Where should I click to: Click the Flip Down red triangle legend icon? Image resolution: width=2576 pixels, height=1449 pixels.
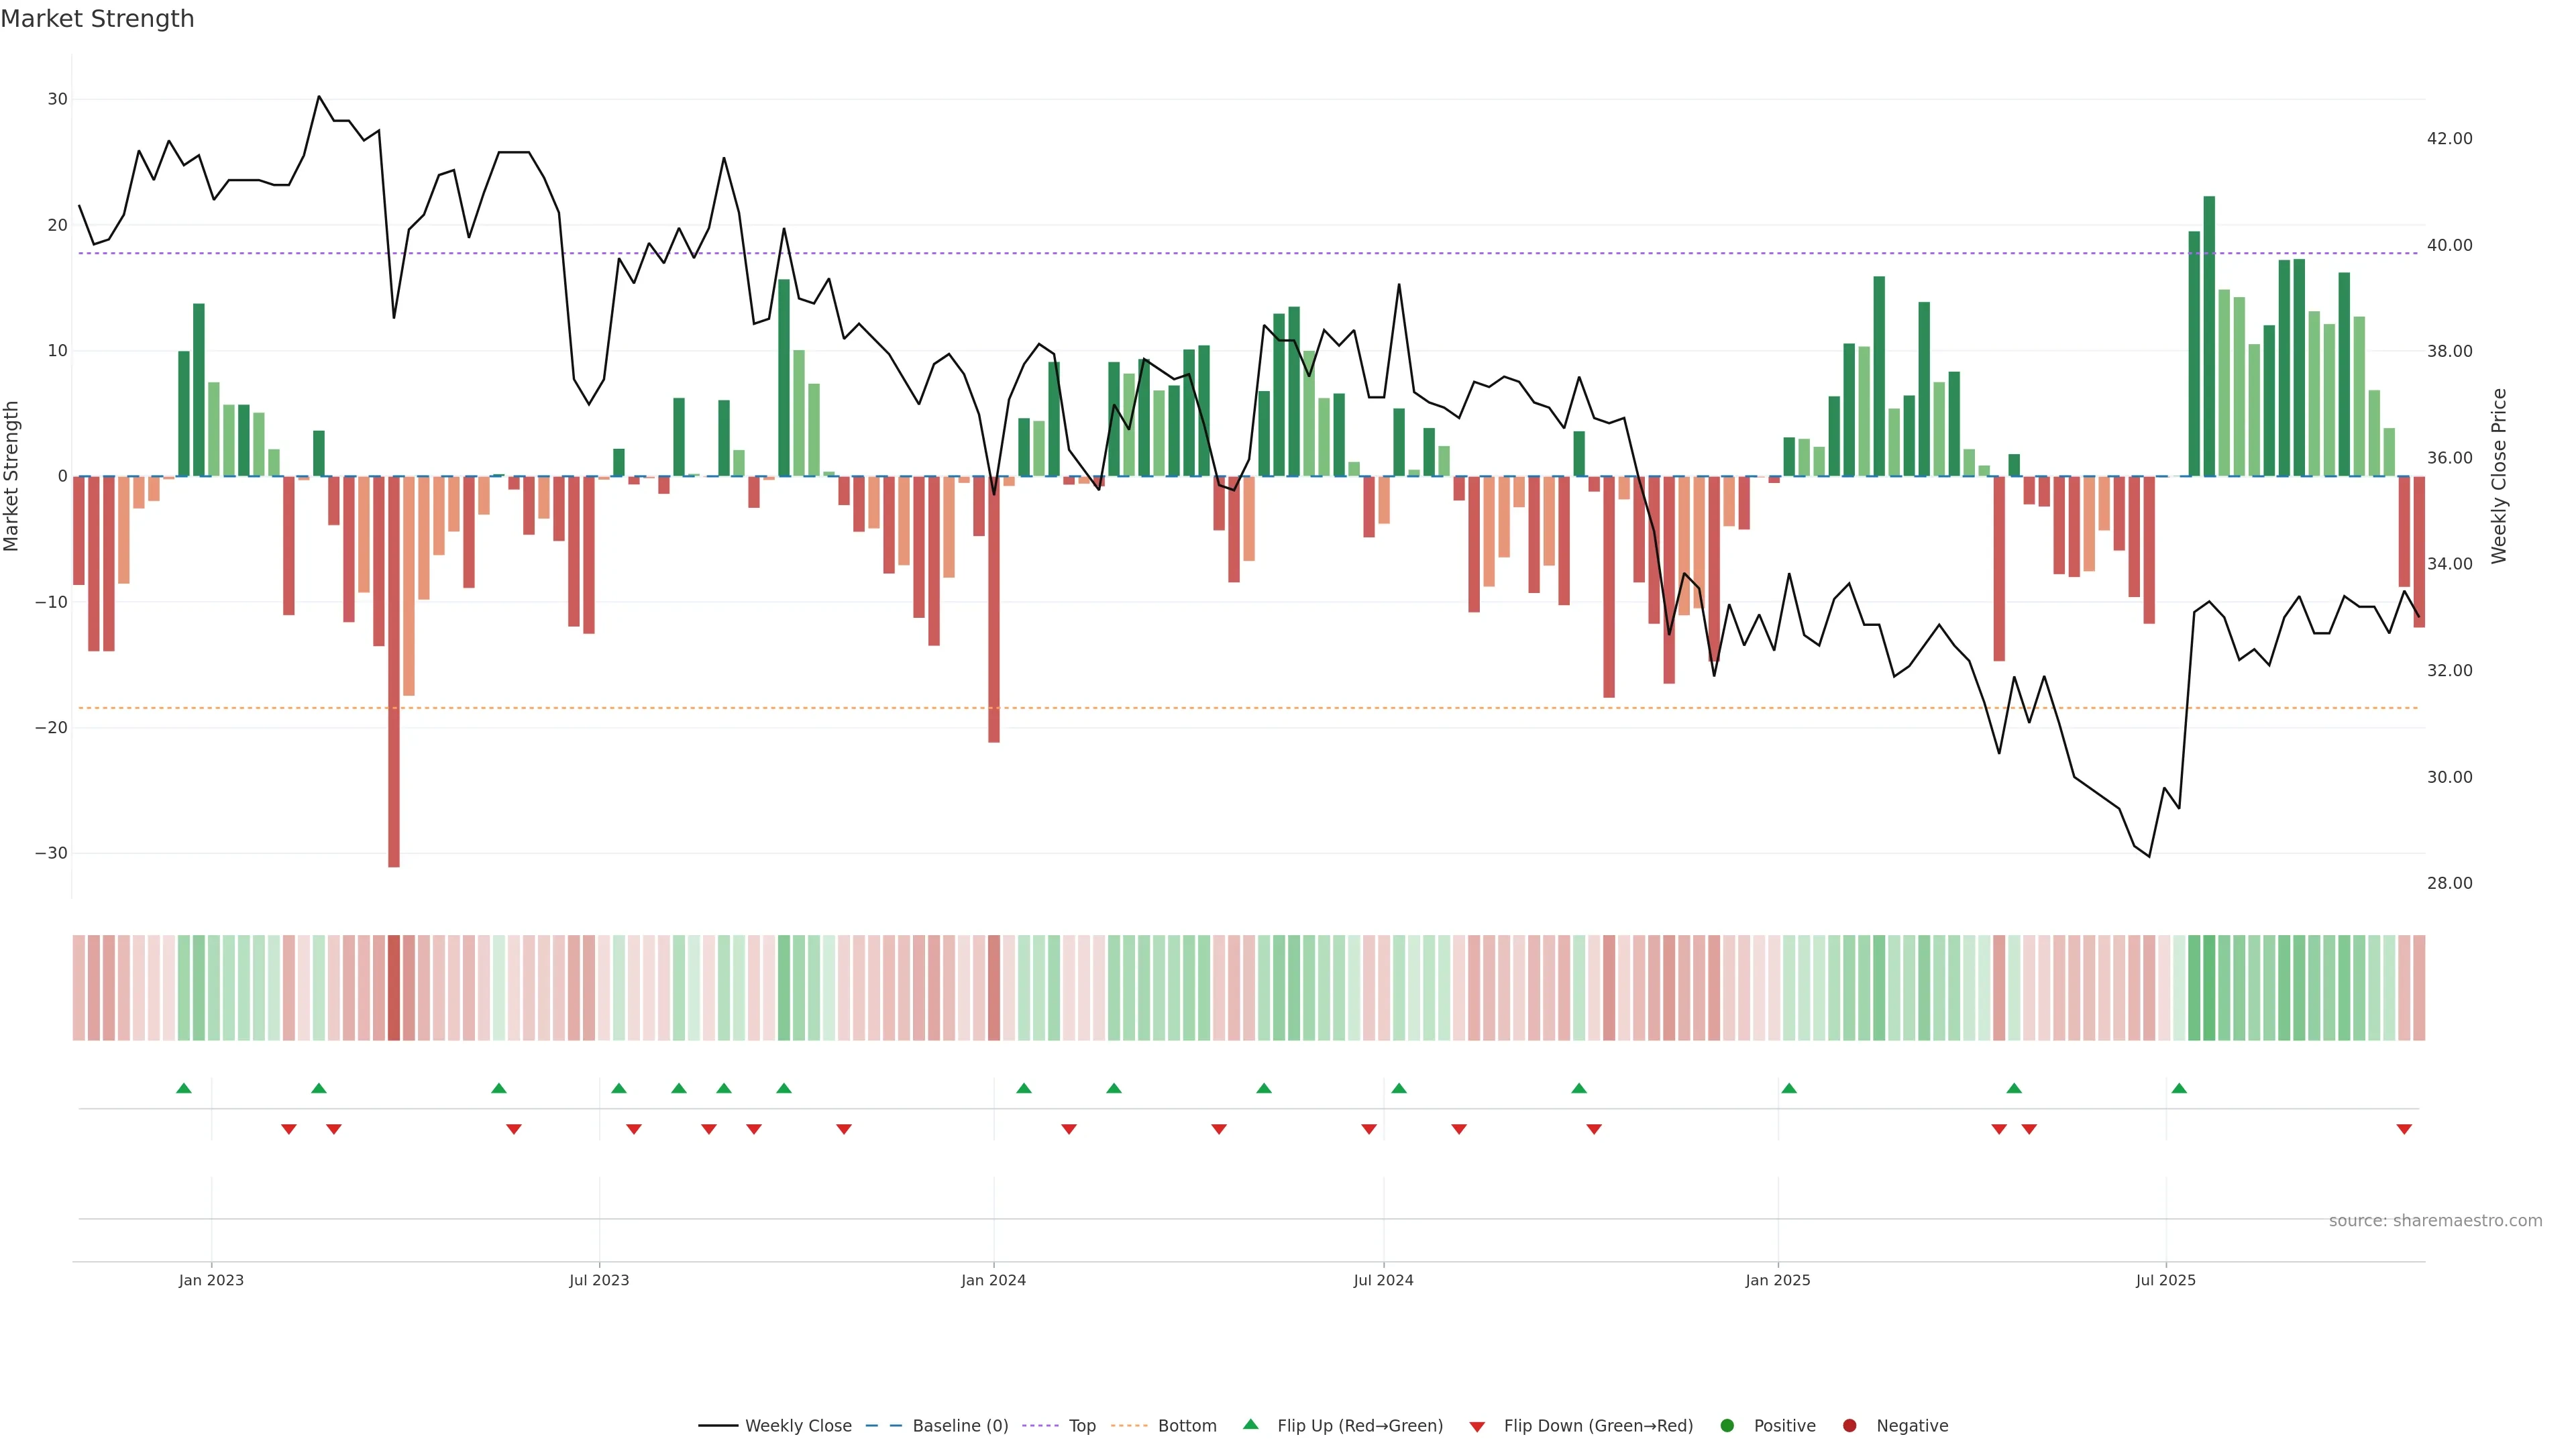point(1477,1427)
